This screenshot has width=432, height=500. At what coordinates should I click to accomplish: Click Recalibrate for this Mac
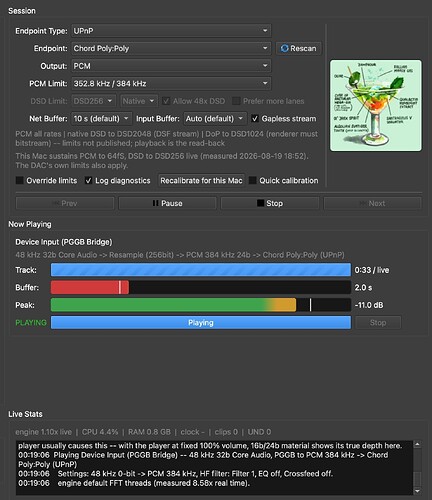pos(201,180)
